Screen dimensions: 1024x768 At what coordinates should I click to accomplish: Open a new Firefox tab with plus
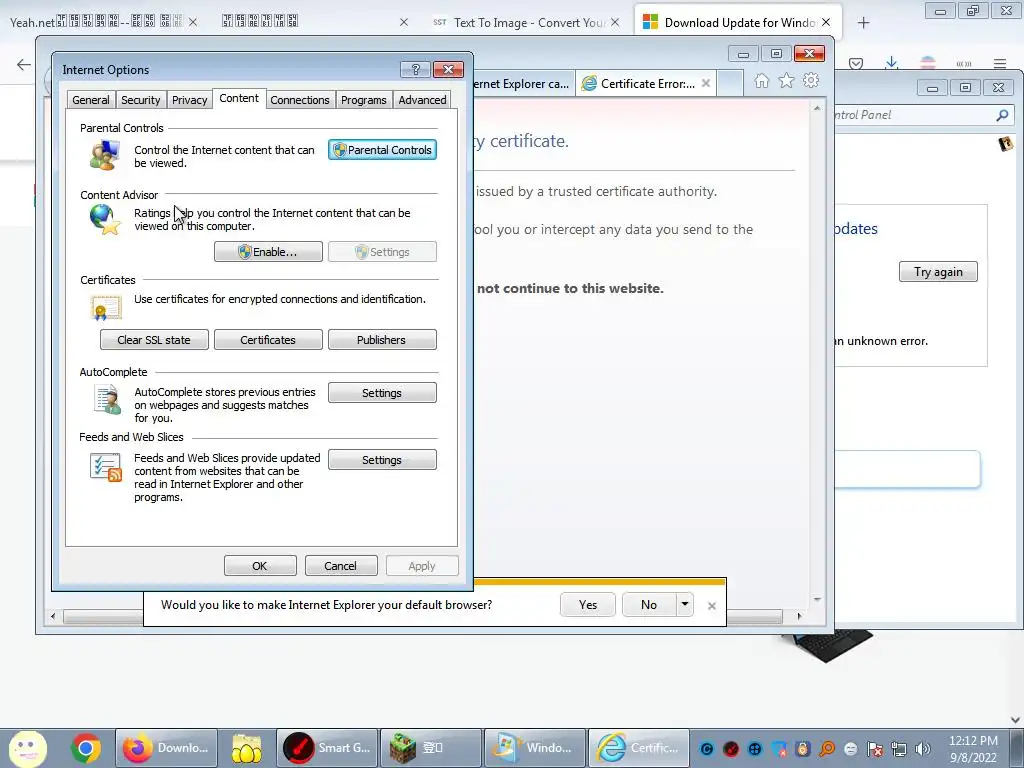tap(863, 23)
